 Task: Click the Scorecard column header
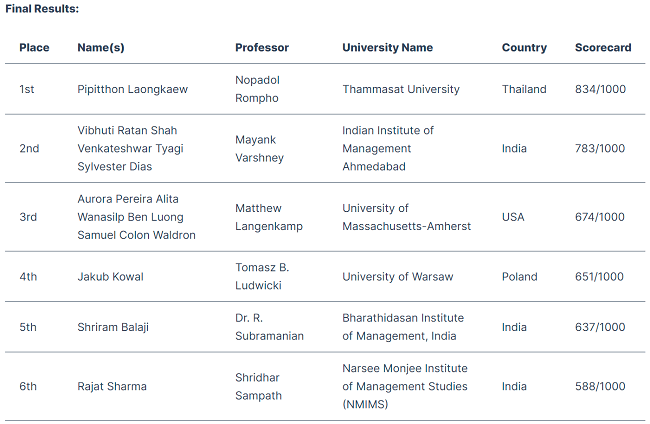tap(603, 47)
